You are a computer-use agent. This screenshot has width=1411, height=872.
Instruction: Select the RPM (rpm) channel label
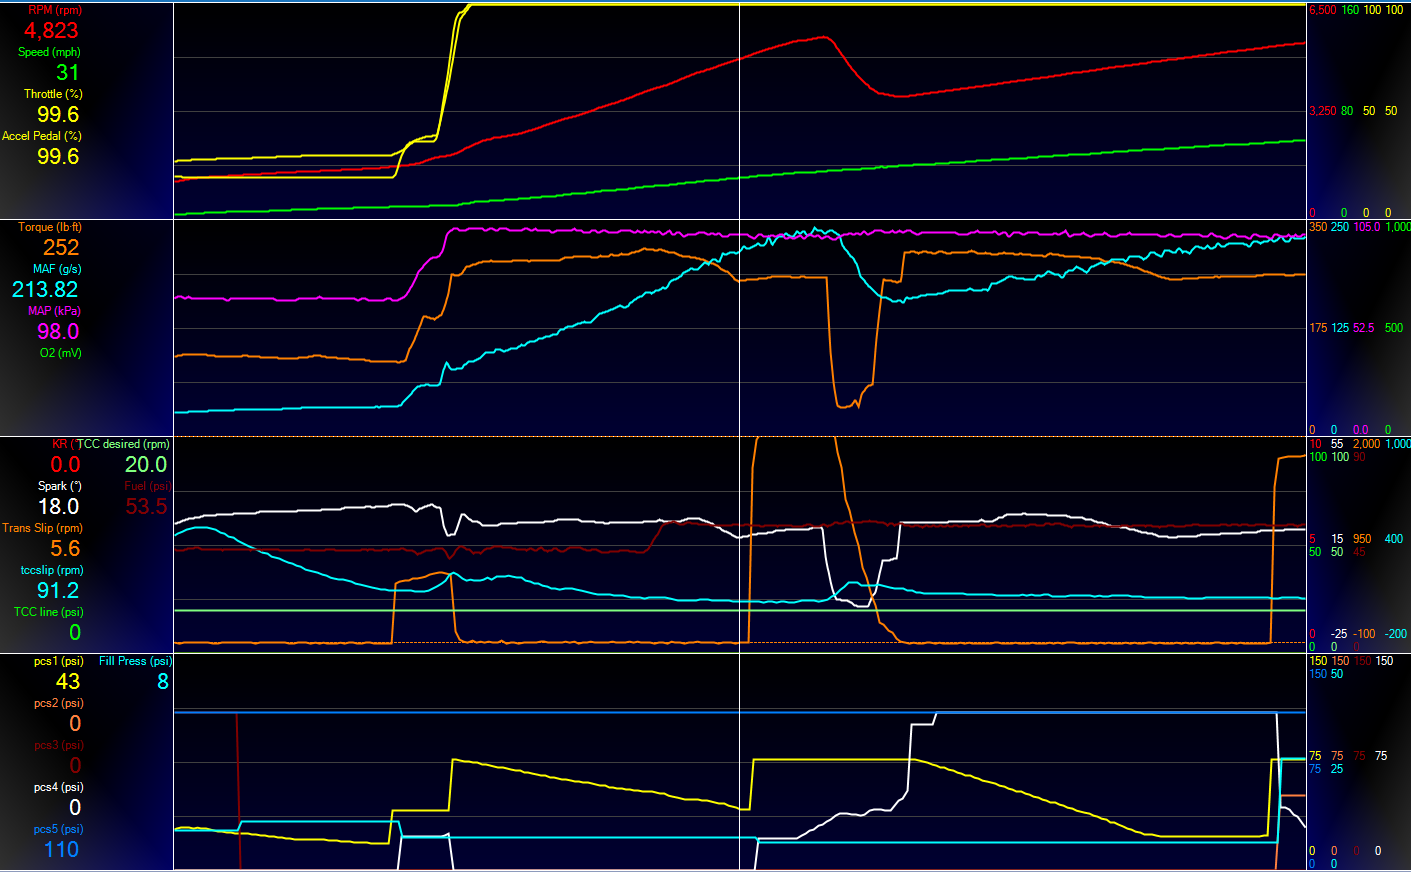click(55, 10)
